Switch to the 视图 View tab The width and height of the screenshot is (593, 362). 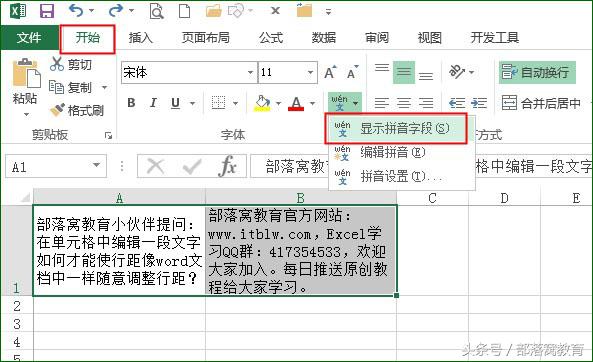[x=430, y=37]
